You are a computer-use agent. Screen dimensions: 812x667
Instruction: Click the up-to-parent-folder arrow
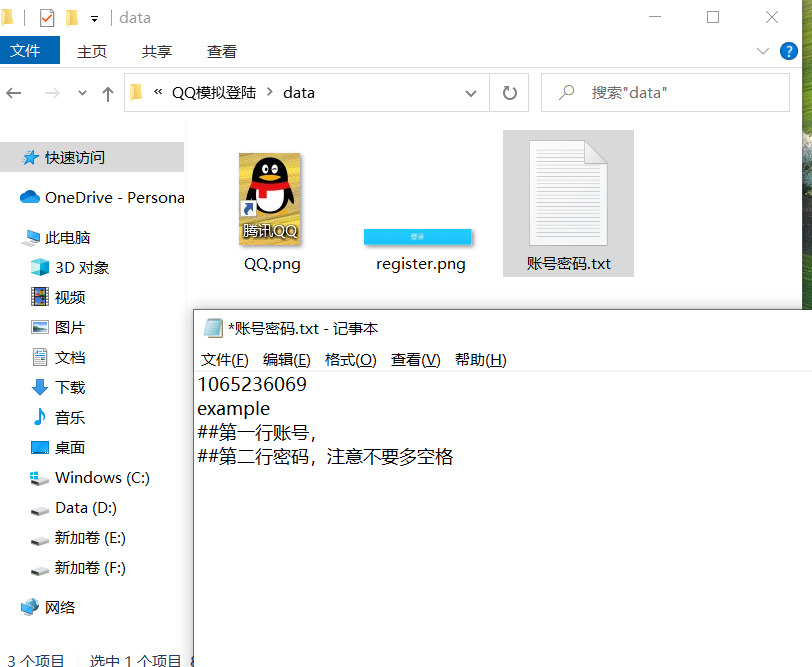coord(108,92)
